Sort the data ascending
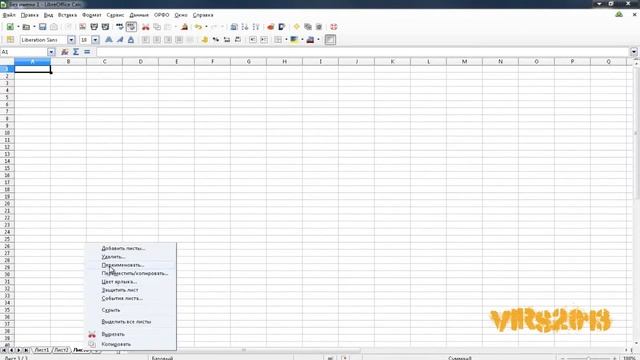640x360 pixels. pyautogui.click(x=245, y=27)
